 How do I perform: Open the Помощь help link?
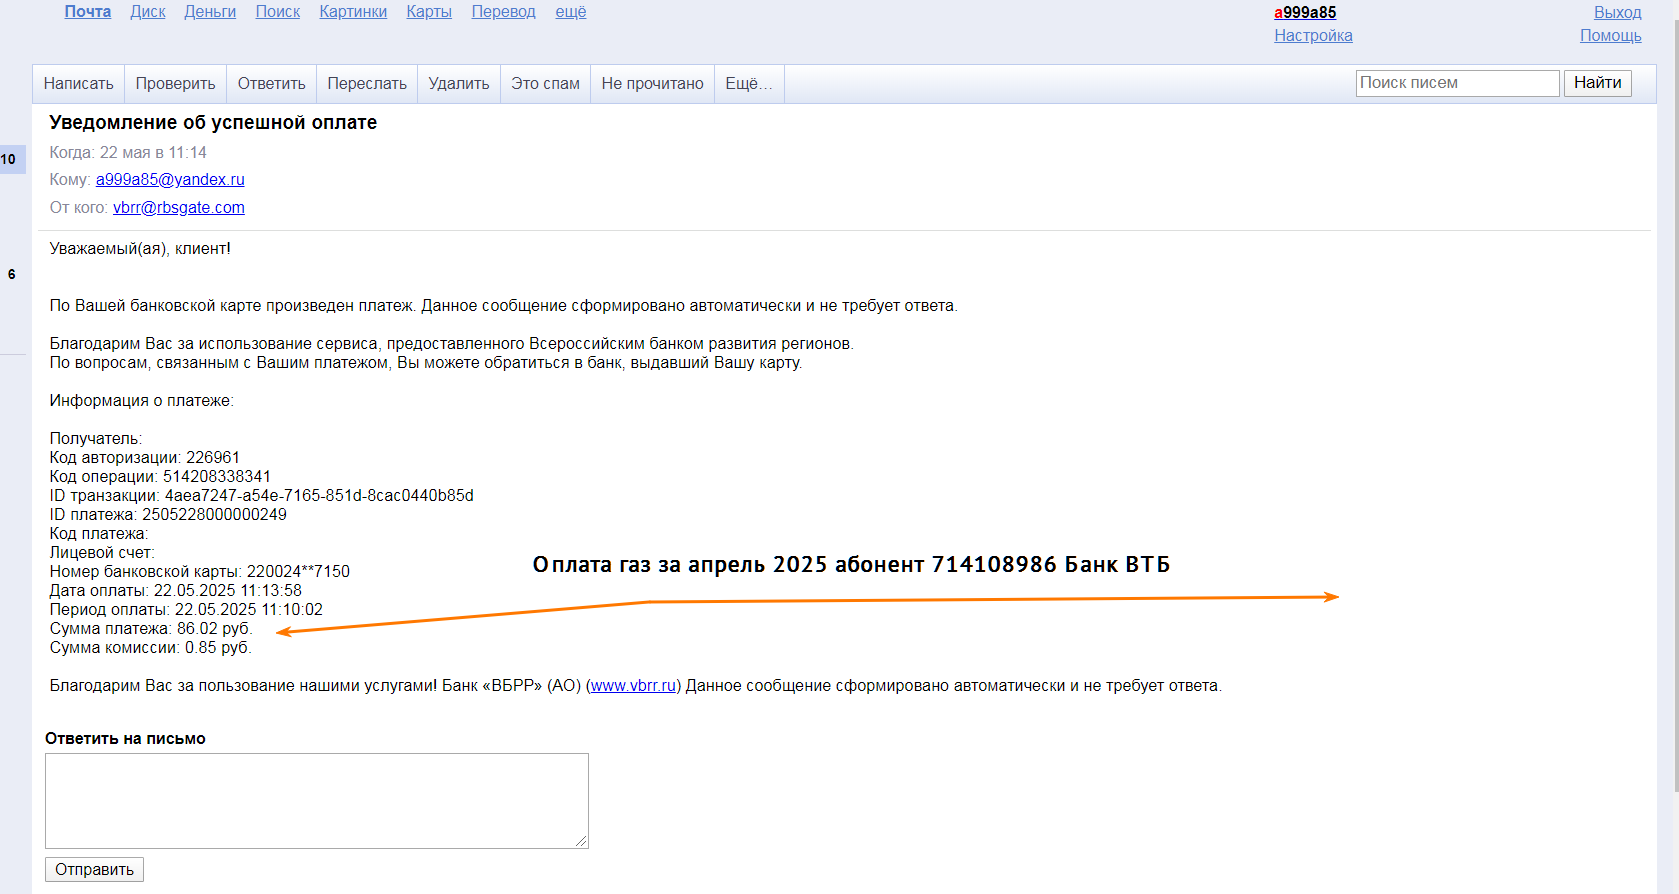pyautogui.click(x=1611, y=35)
